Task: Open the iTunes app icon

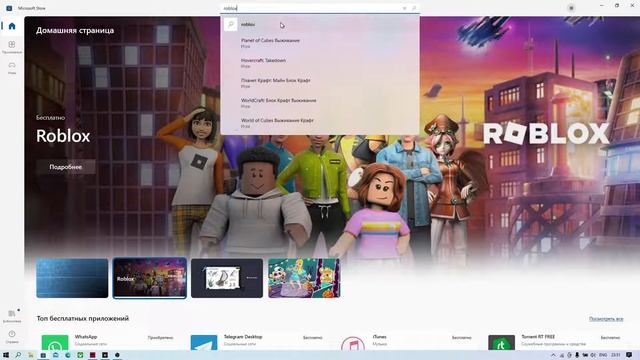Action: [x=353, y=344]
